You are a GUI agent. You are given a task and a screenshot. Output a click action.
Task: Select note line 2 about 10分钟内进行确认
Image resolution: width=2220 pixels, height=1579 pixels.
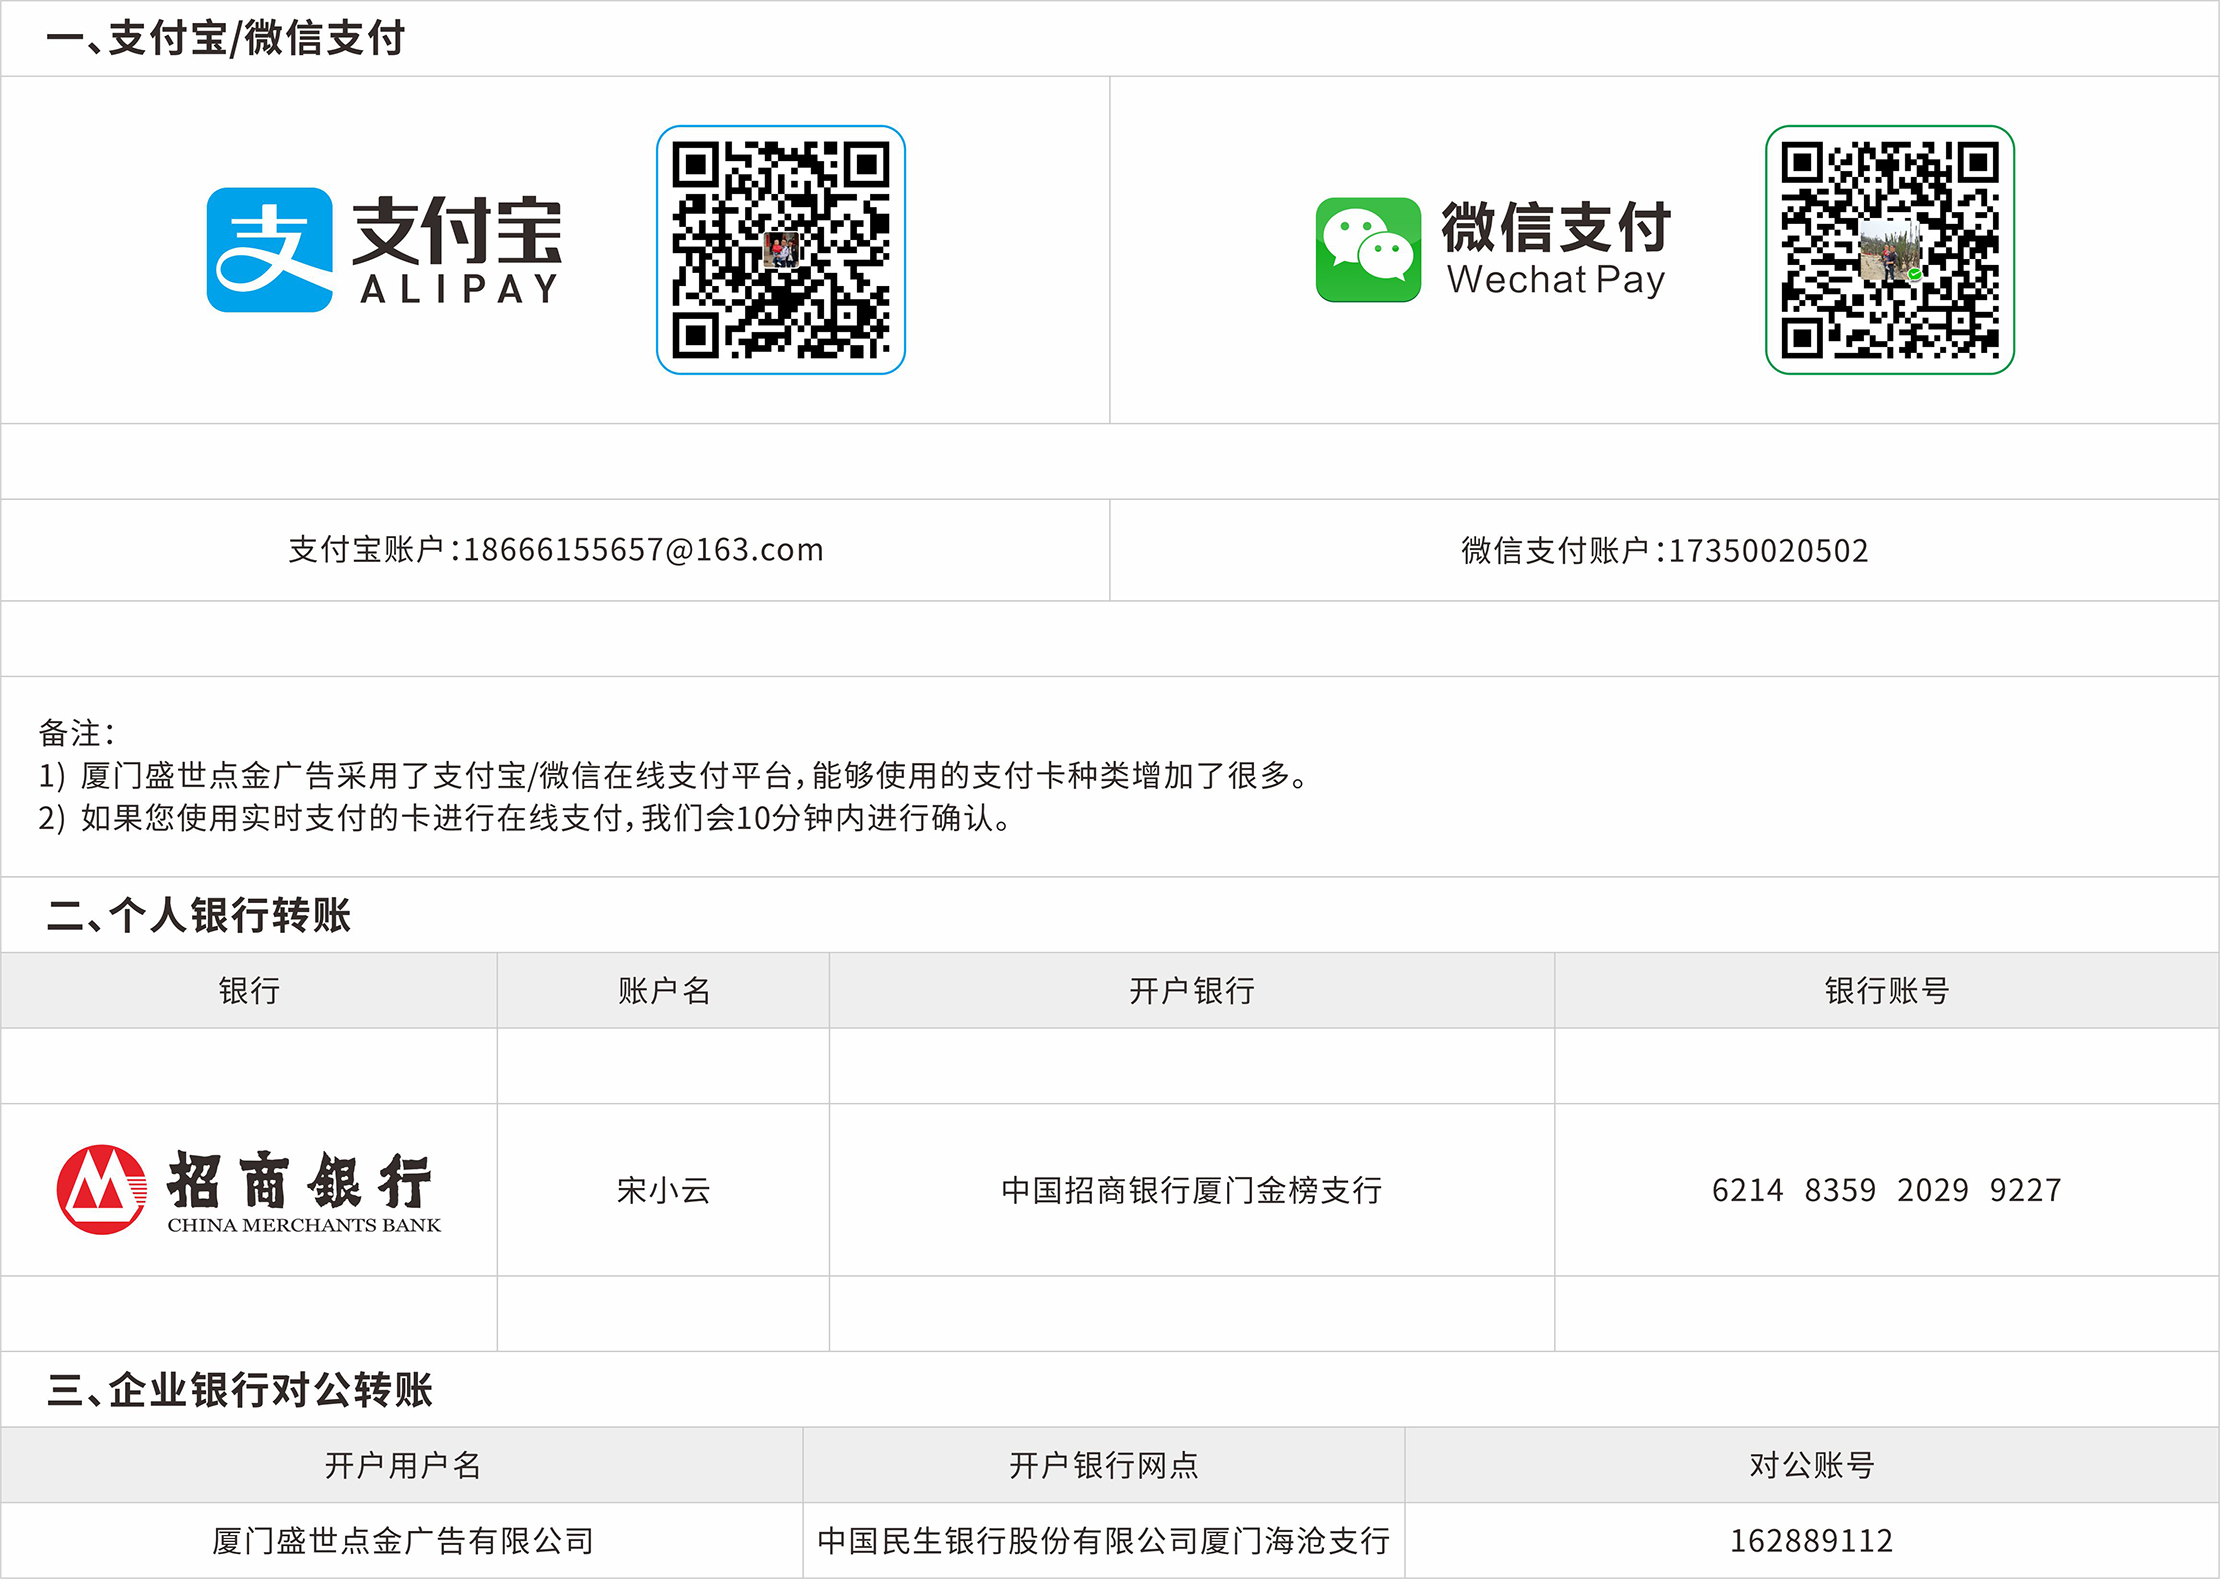click(x=525, y=819)
